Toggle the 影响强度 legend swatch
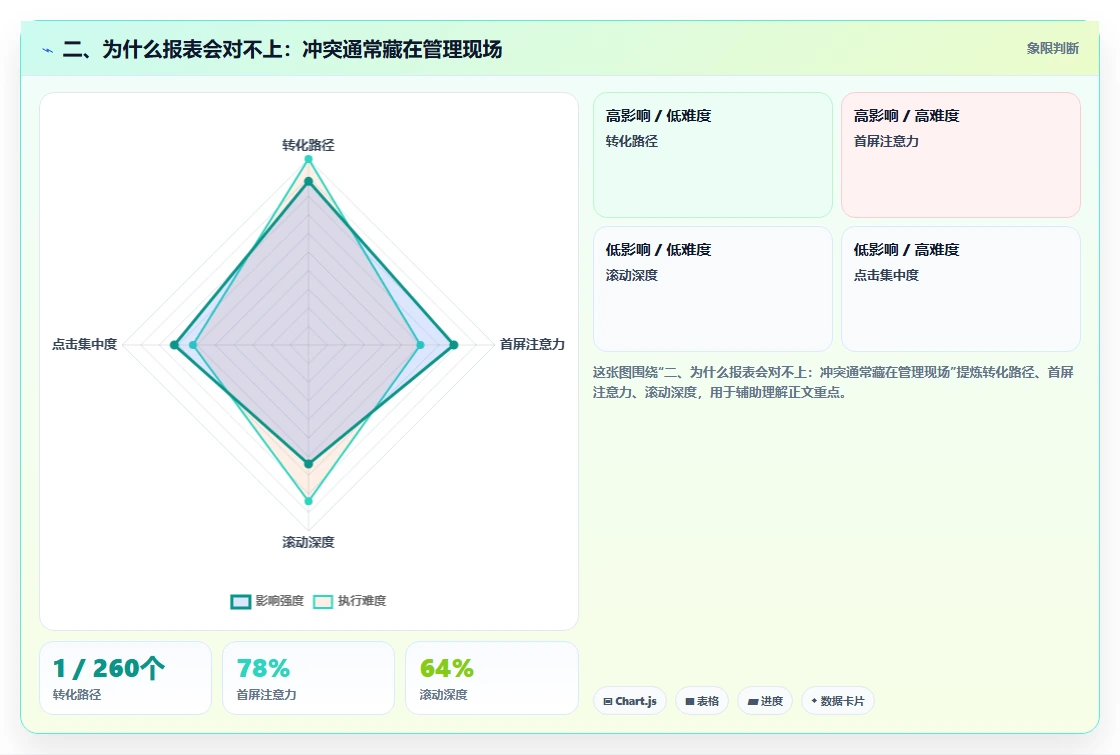1120x755 pixels. (241, 601)
